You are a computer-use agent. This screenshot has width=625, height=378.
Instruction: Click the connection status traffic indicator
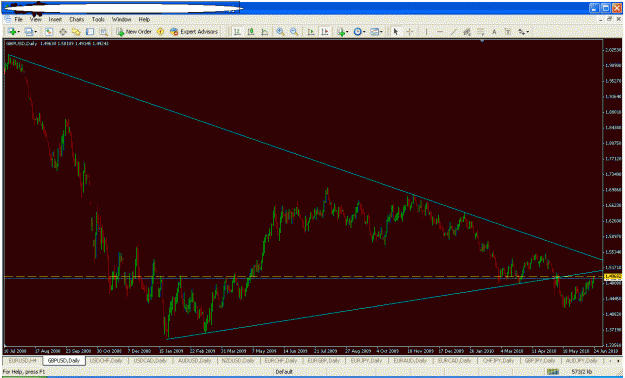(553, 372)
